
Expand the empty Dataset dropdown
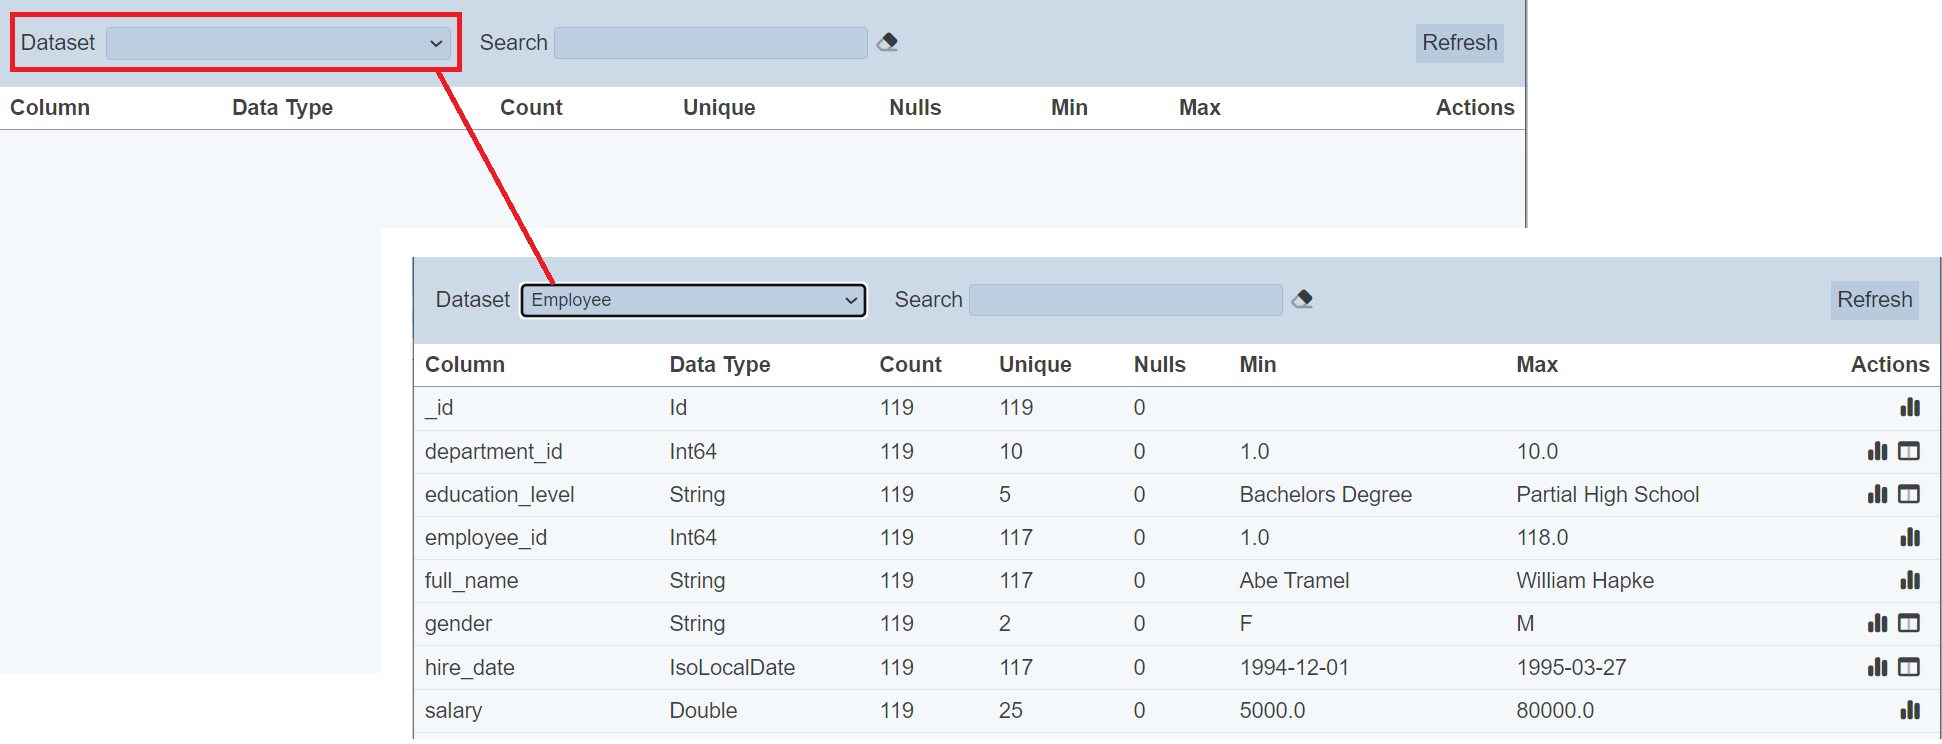point(278,43)
